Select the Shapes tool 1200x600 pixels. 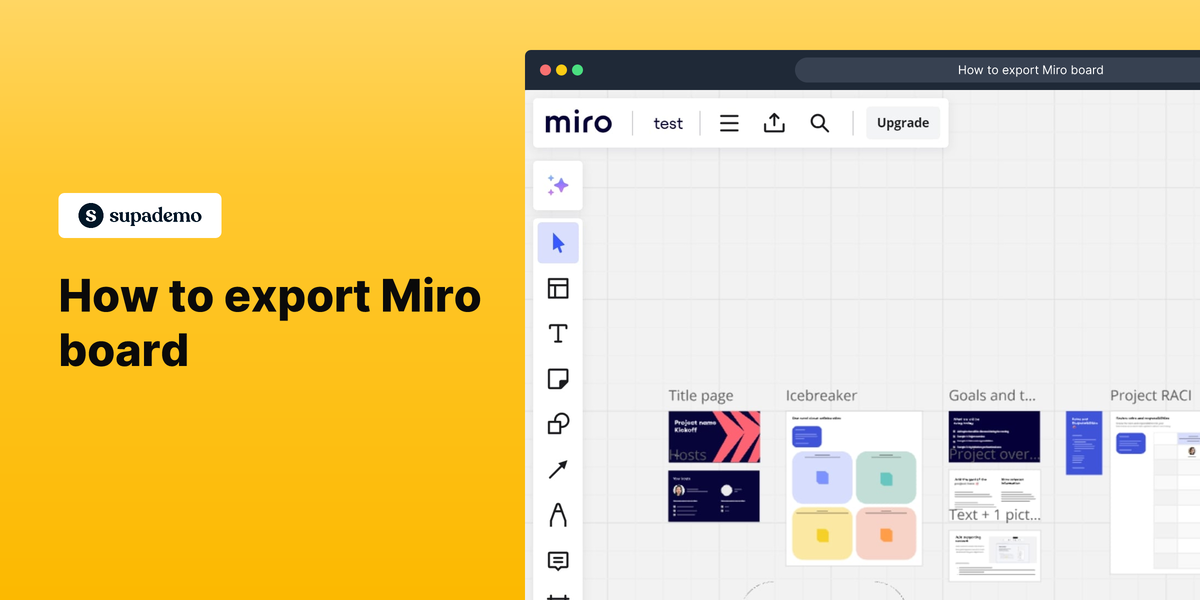click(x=558, y=424)
